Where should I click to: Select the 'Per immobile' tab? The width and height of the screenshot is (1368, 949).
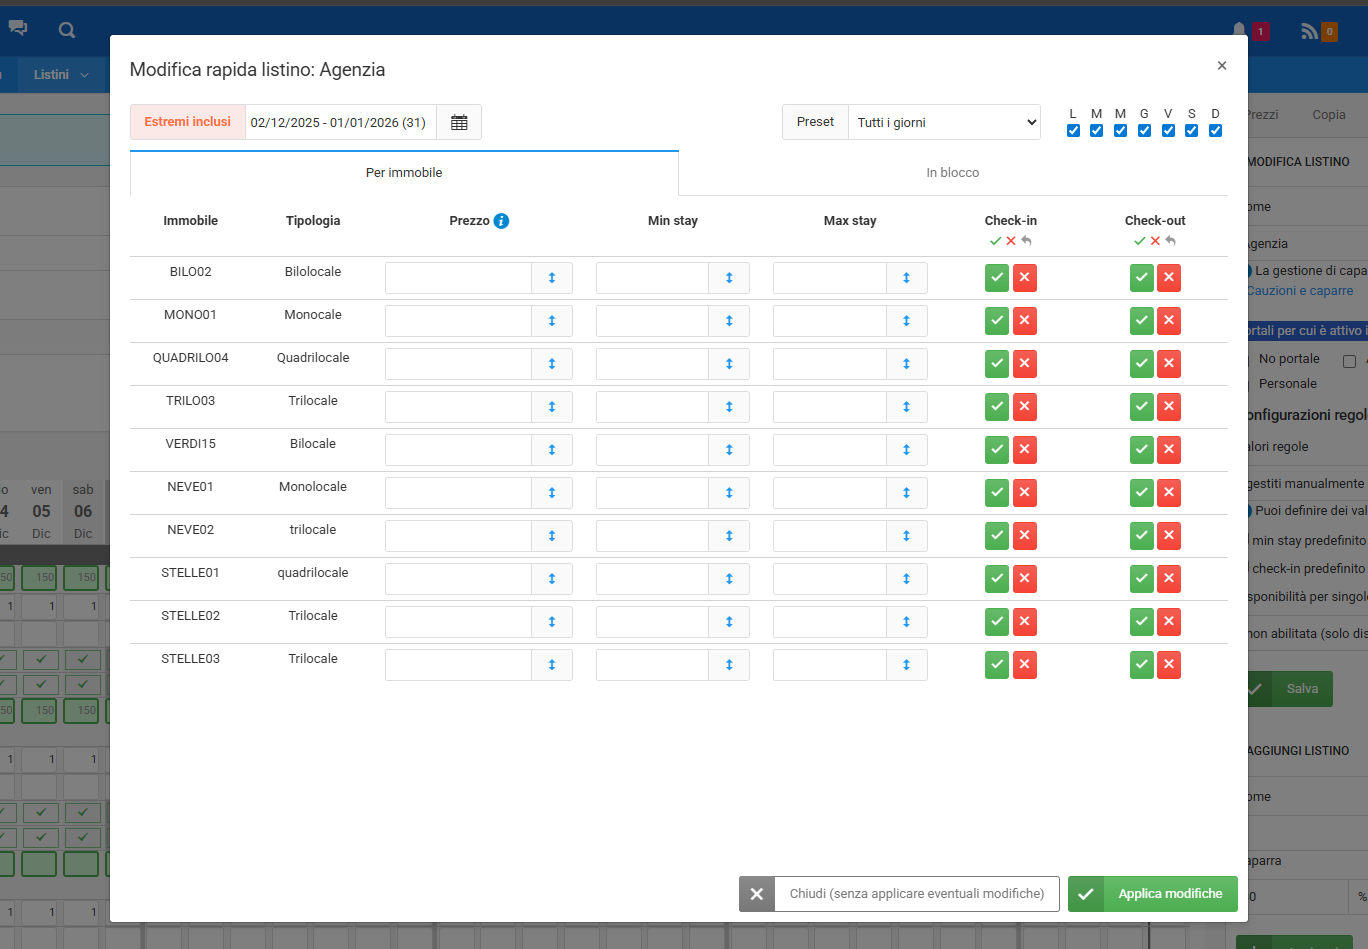tap(404, 173)
